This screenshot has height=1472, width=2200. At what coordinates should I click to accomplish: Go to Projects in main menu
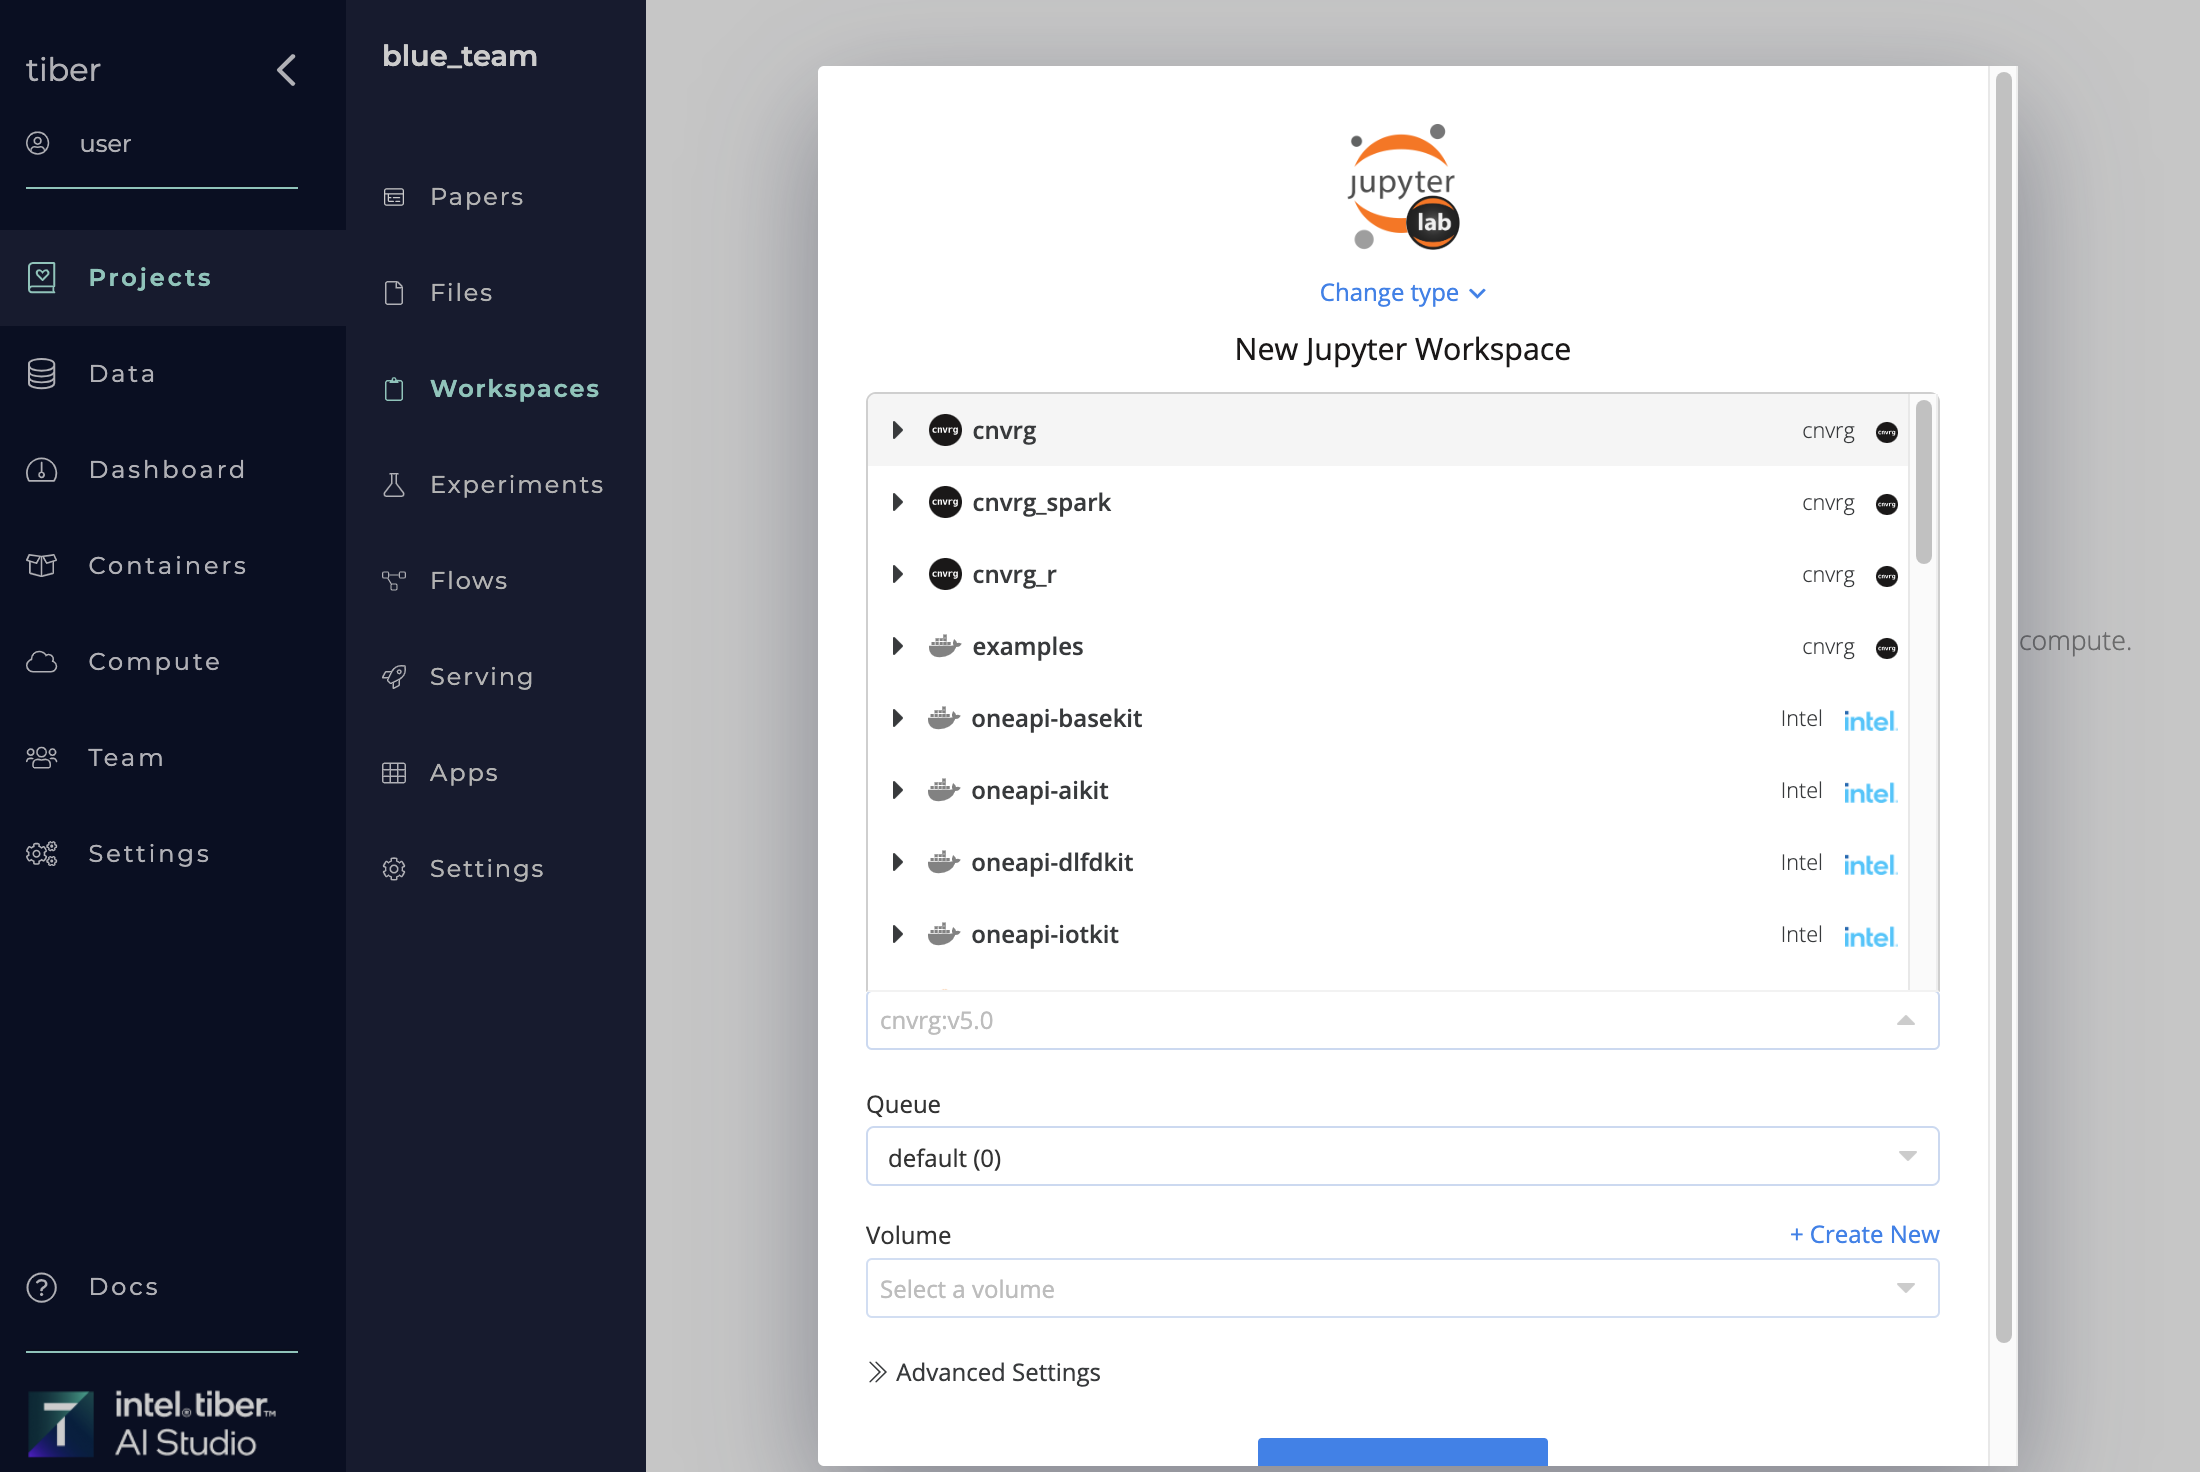(x=150, y=278)
